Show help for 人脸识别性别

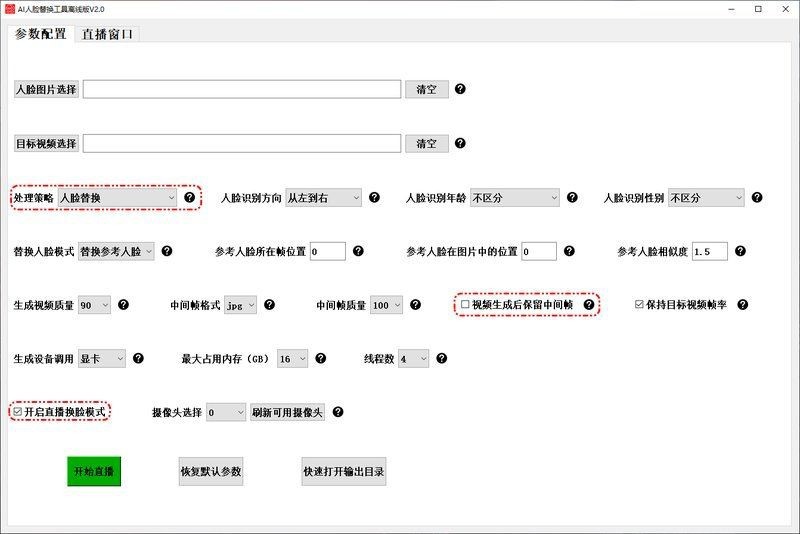pos(757,197)
